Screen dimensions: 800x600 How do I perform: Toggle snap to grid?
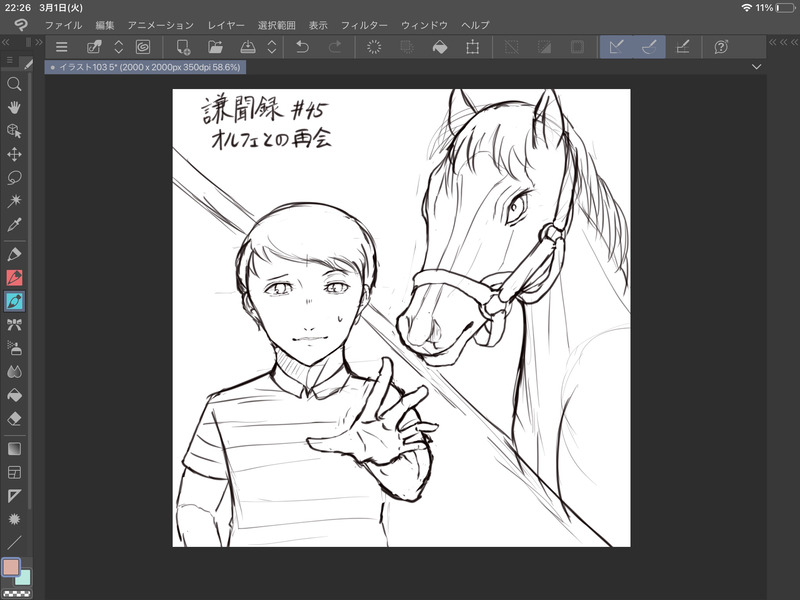(682, 47)
